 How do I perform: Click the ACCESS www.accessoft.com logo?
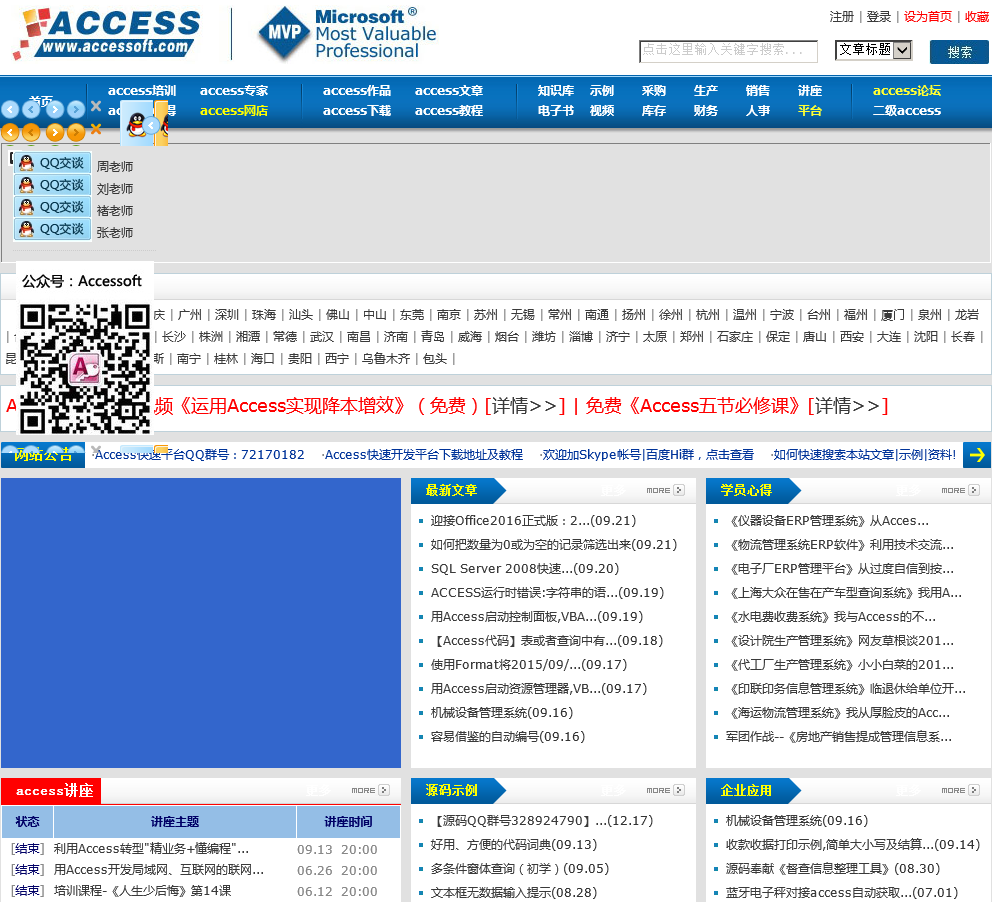tap(106, 34)
